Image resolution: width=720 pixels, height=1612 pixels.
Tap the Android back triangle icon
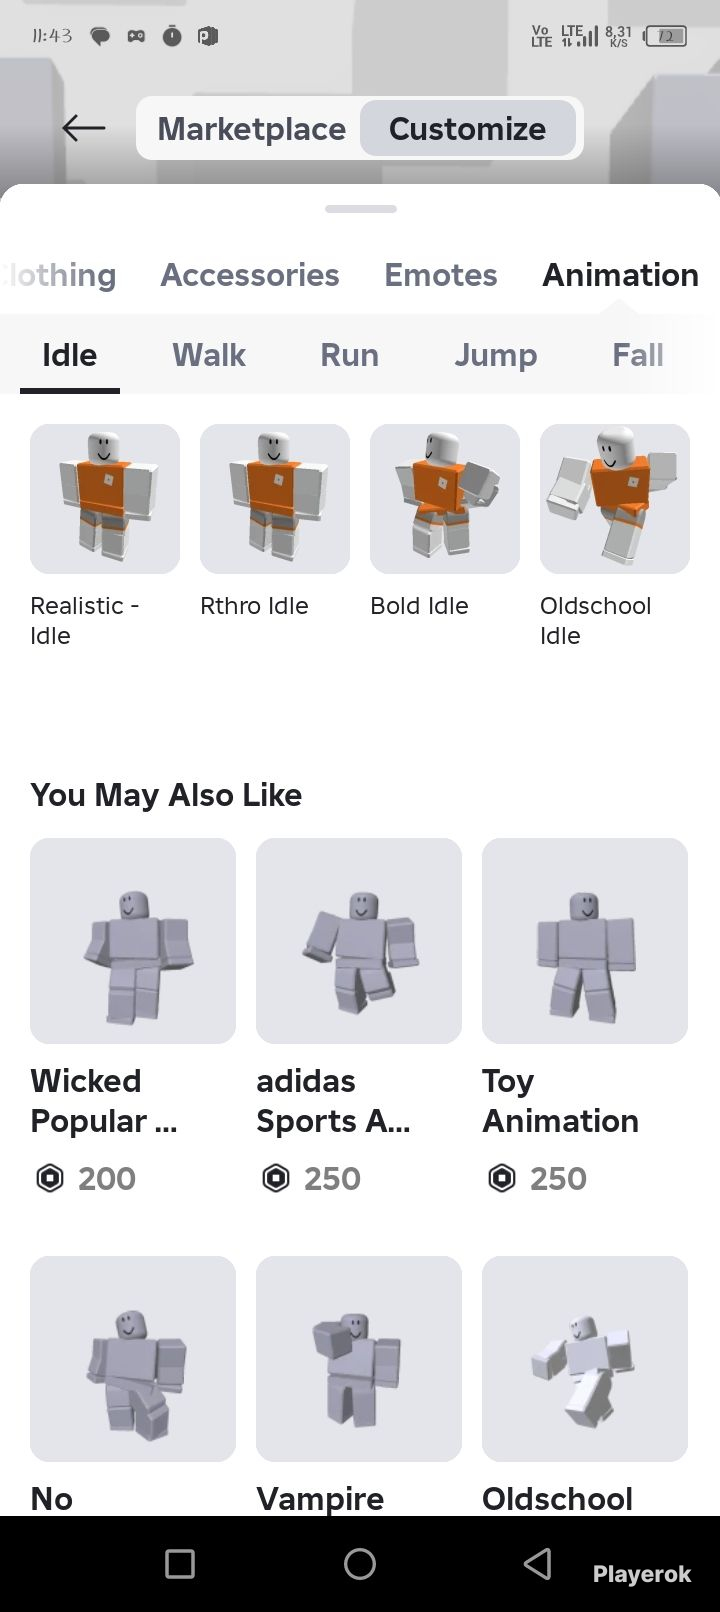pyautogui.click(x=538, y=1564)
